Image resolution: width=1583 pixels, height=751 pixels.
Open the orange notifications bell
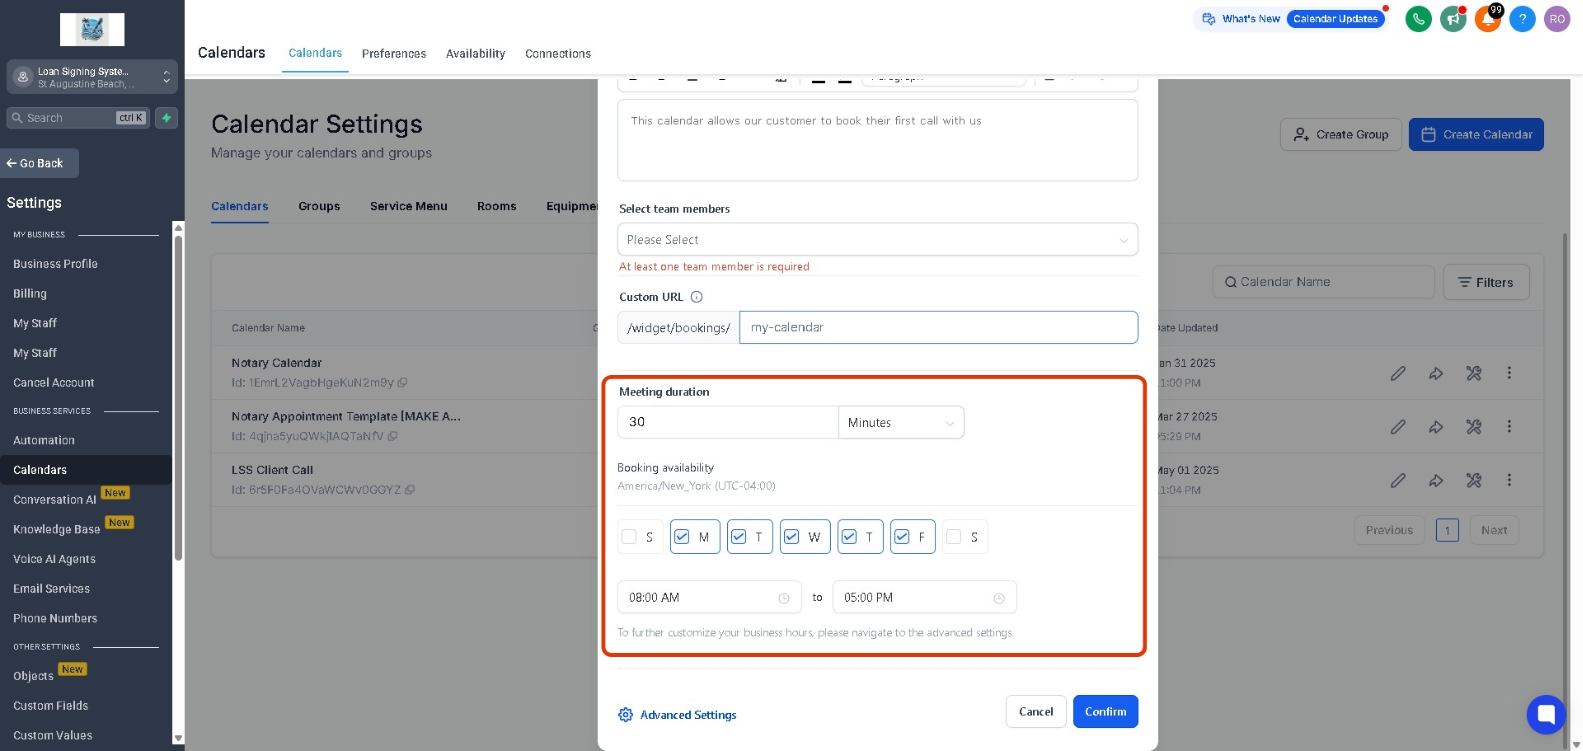pos(1488,19)
